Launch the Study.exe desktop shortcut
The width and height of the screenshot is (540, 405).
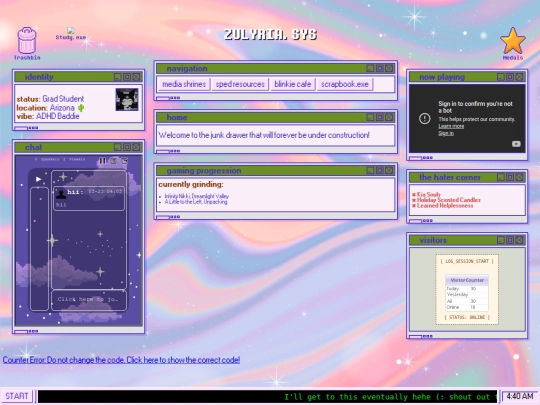pos(71,34)
